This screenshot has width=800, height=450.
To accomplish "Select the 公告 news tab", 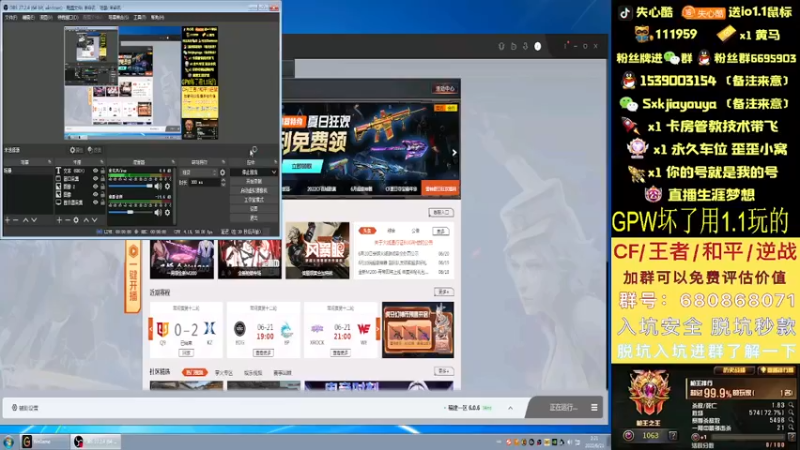I will pos(415,231).
